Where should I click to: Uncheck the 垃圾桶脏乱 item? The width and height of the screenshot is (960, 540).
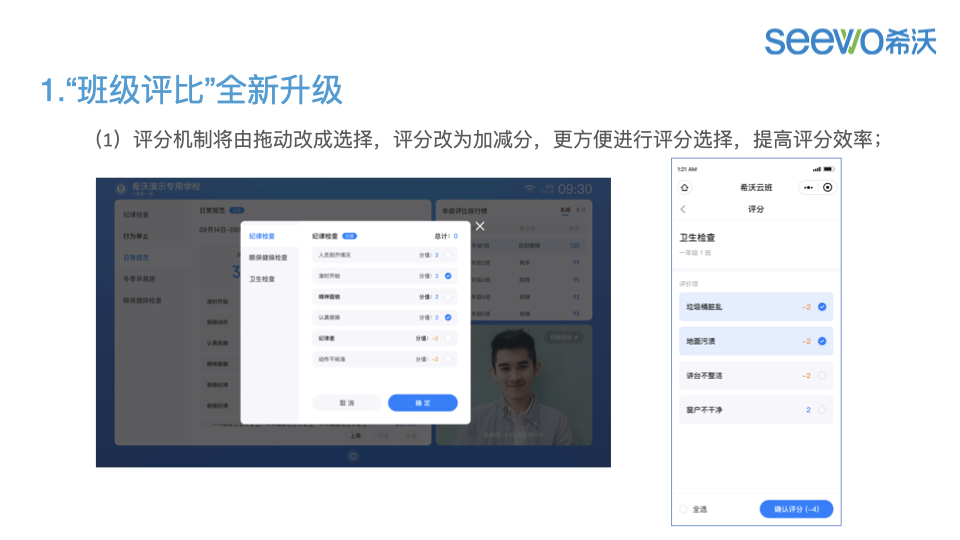[x=822, y=307]
